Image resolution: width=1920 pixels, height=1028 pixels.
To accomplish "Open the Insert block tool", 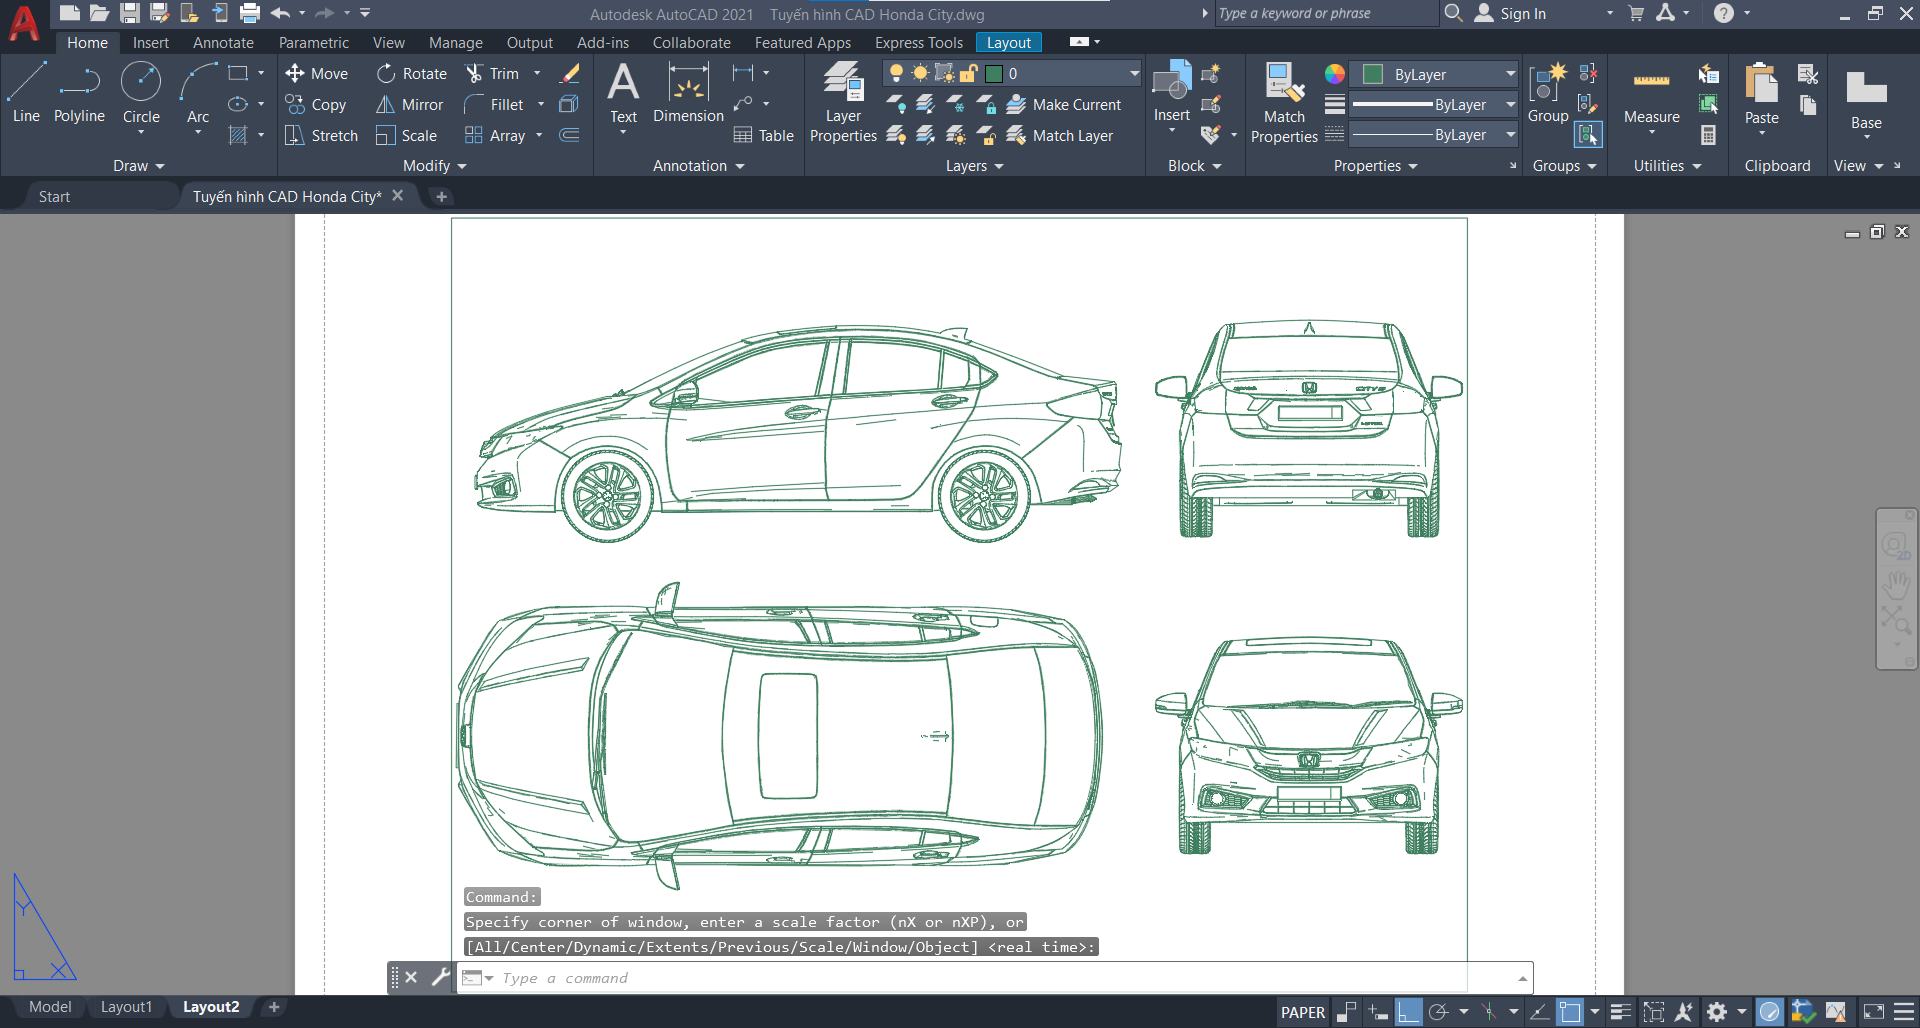I will (1171, 93).
